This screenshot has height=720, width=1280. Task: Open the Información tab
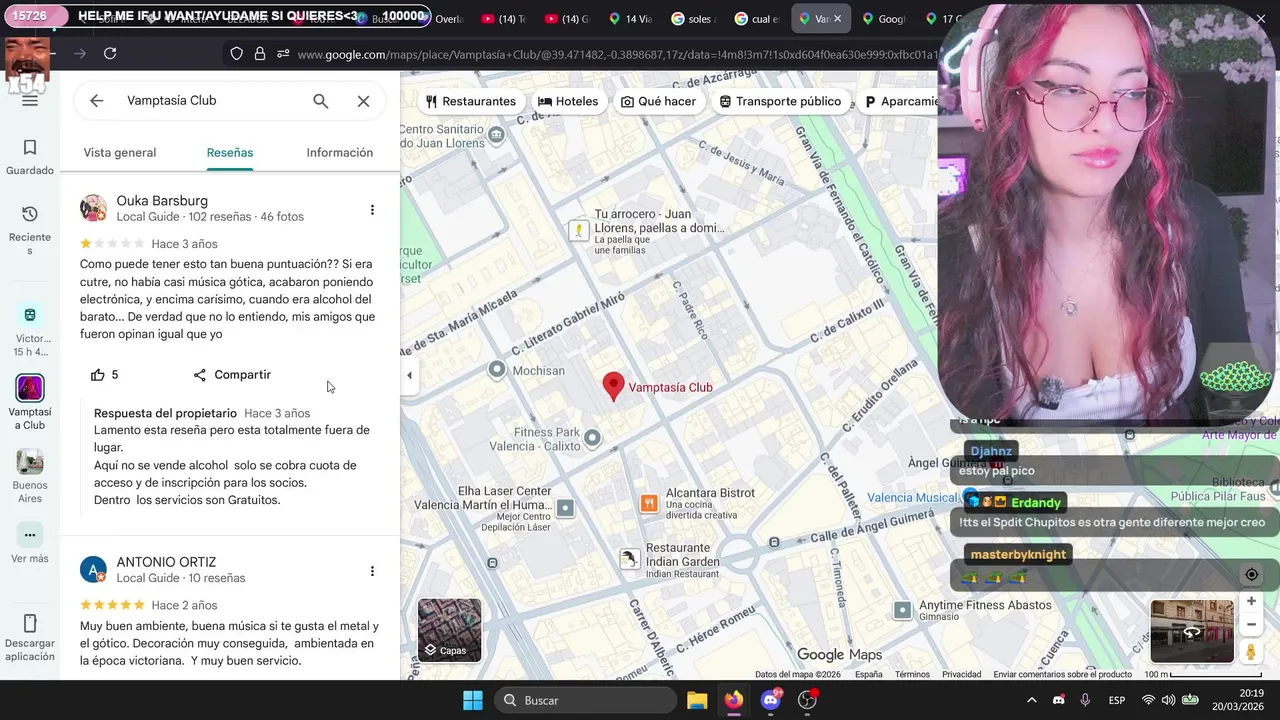tap(340, 153)
